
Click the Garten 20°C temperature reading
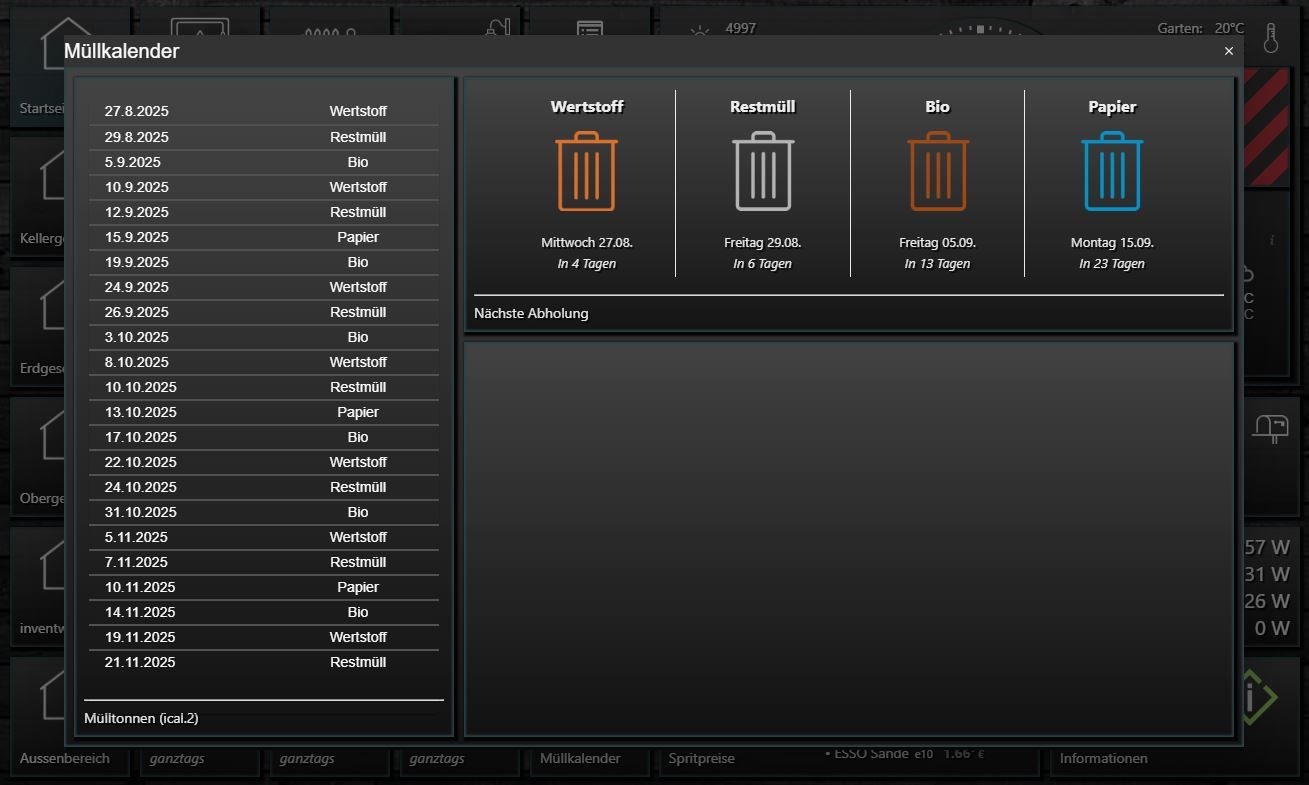(x=1201, y=28)
